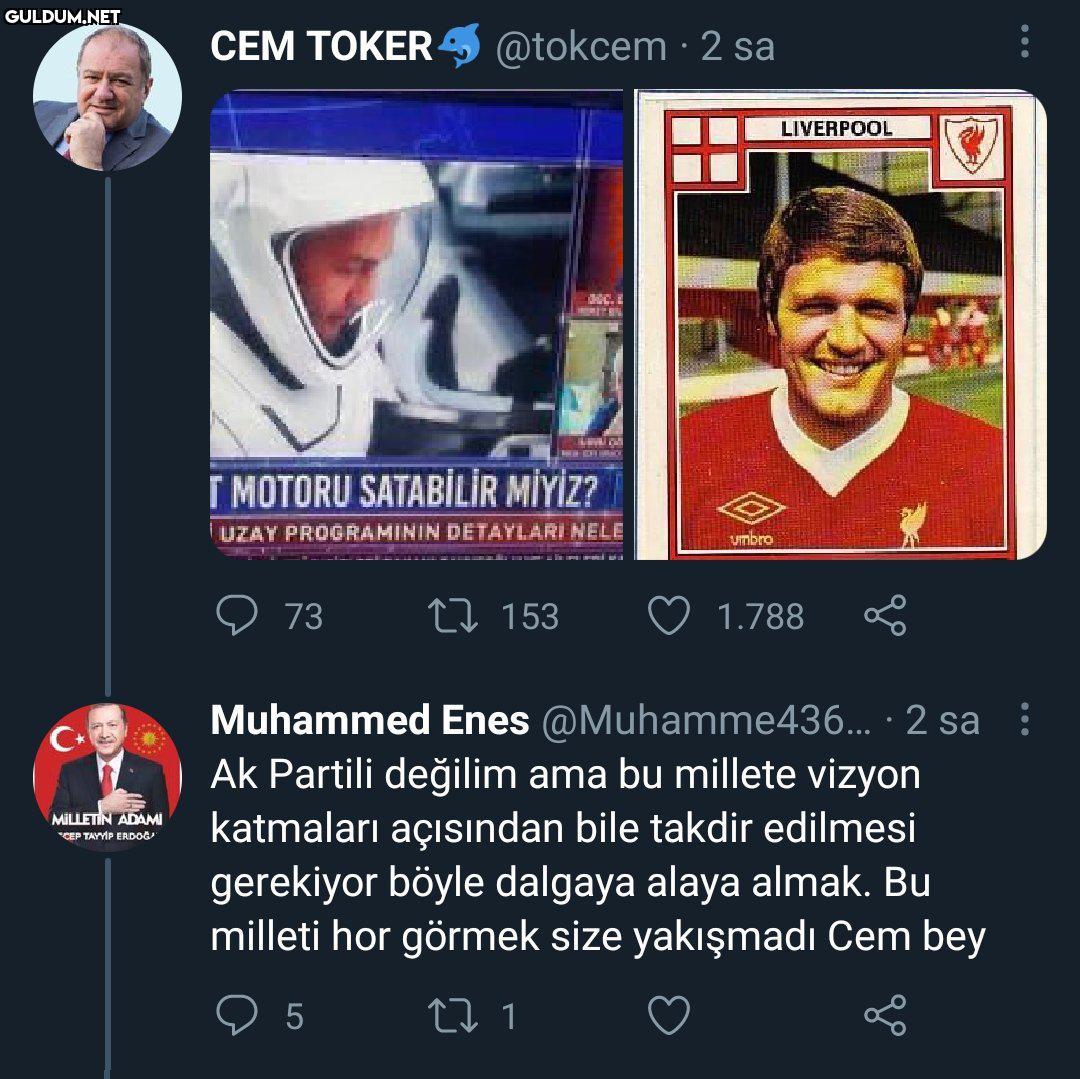This screenshot has height=1079, width=1080.
Task: View the astronaut TV screenshot image
Action: pos(416,324)
